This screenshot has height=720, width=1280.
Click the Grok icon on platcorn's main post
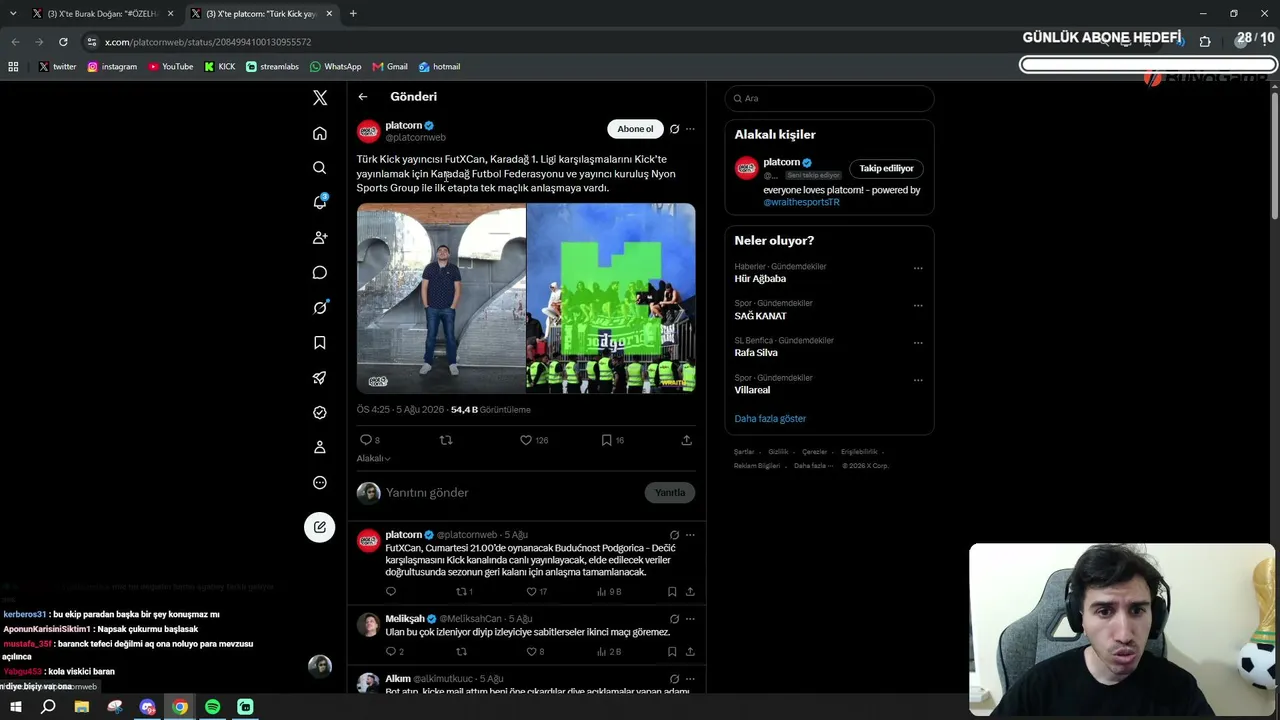[674, 129]
